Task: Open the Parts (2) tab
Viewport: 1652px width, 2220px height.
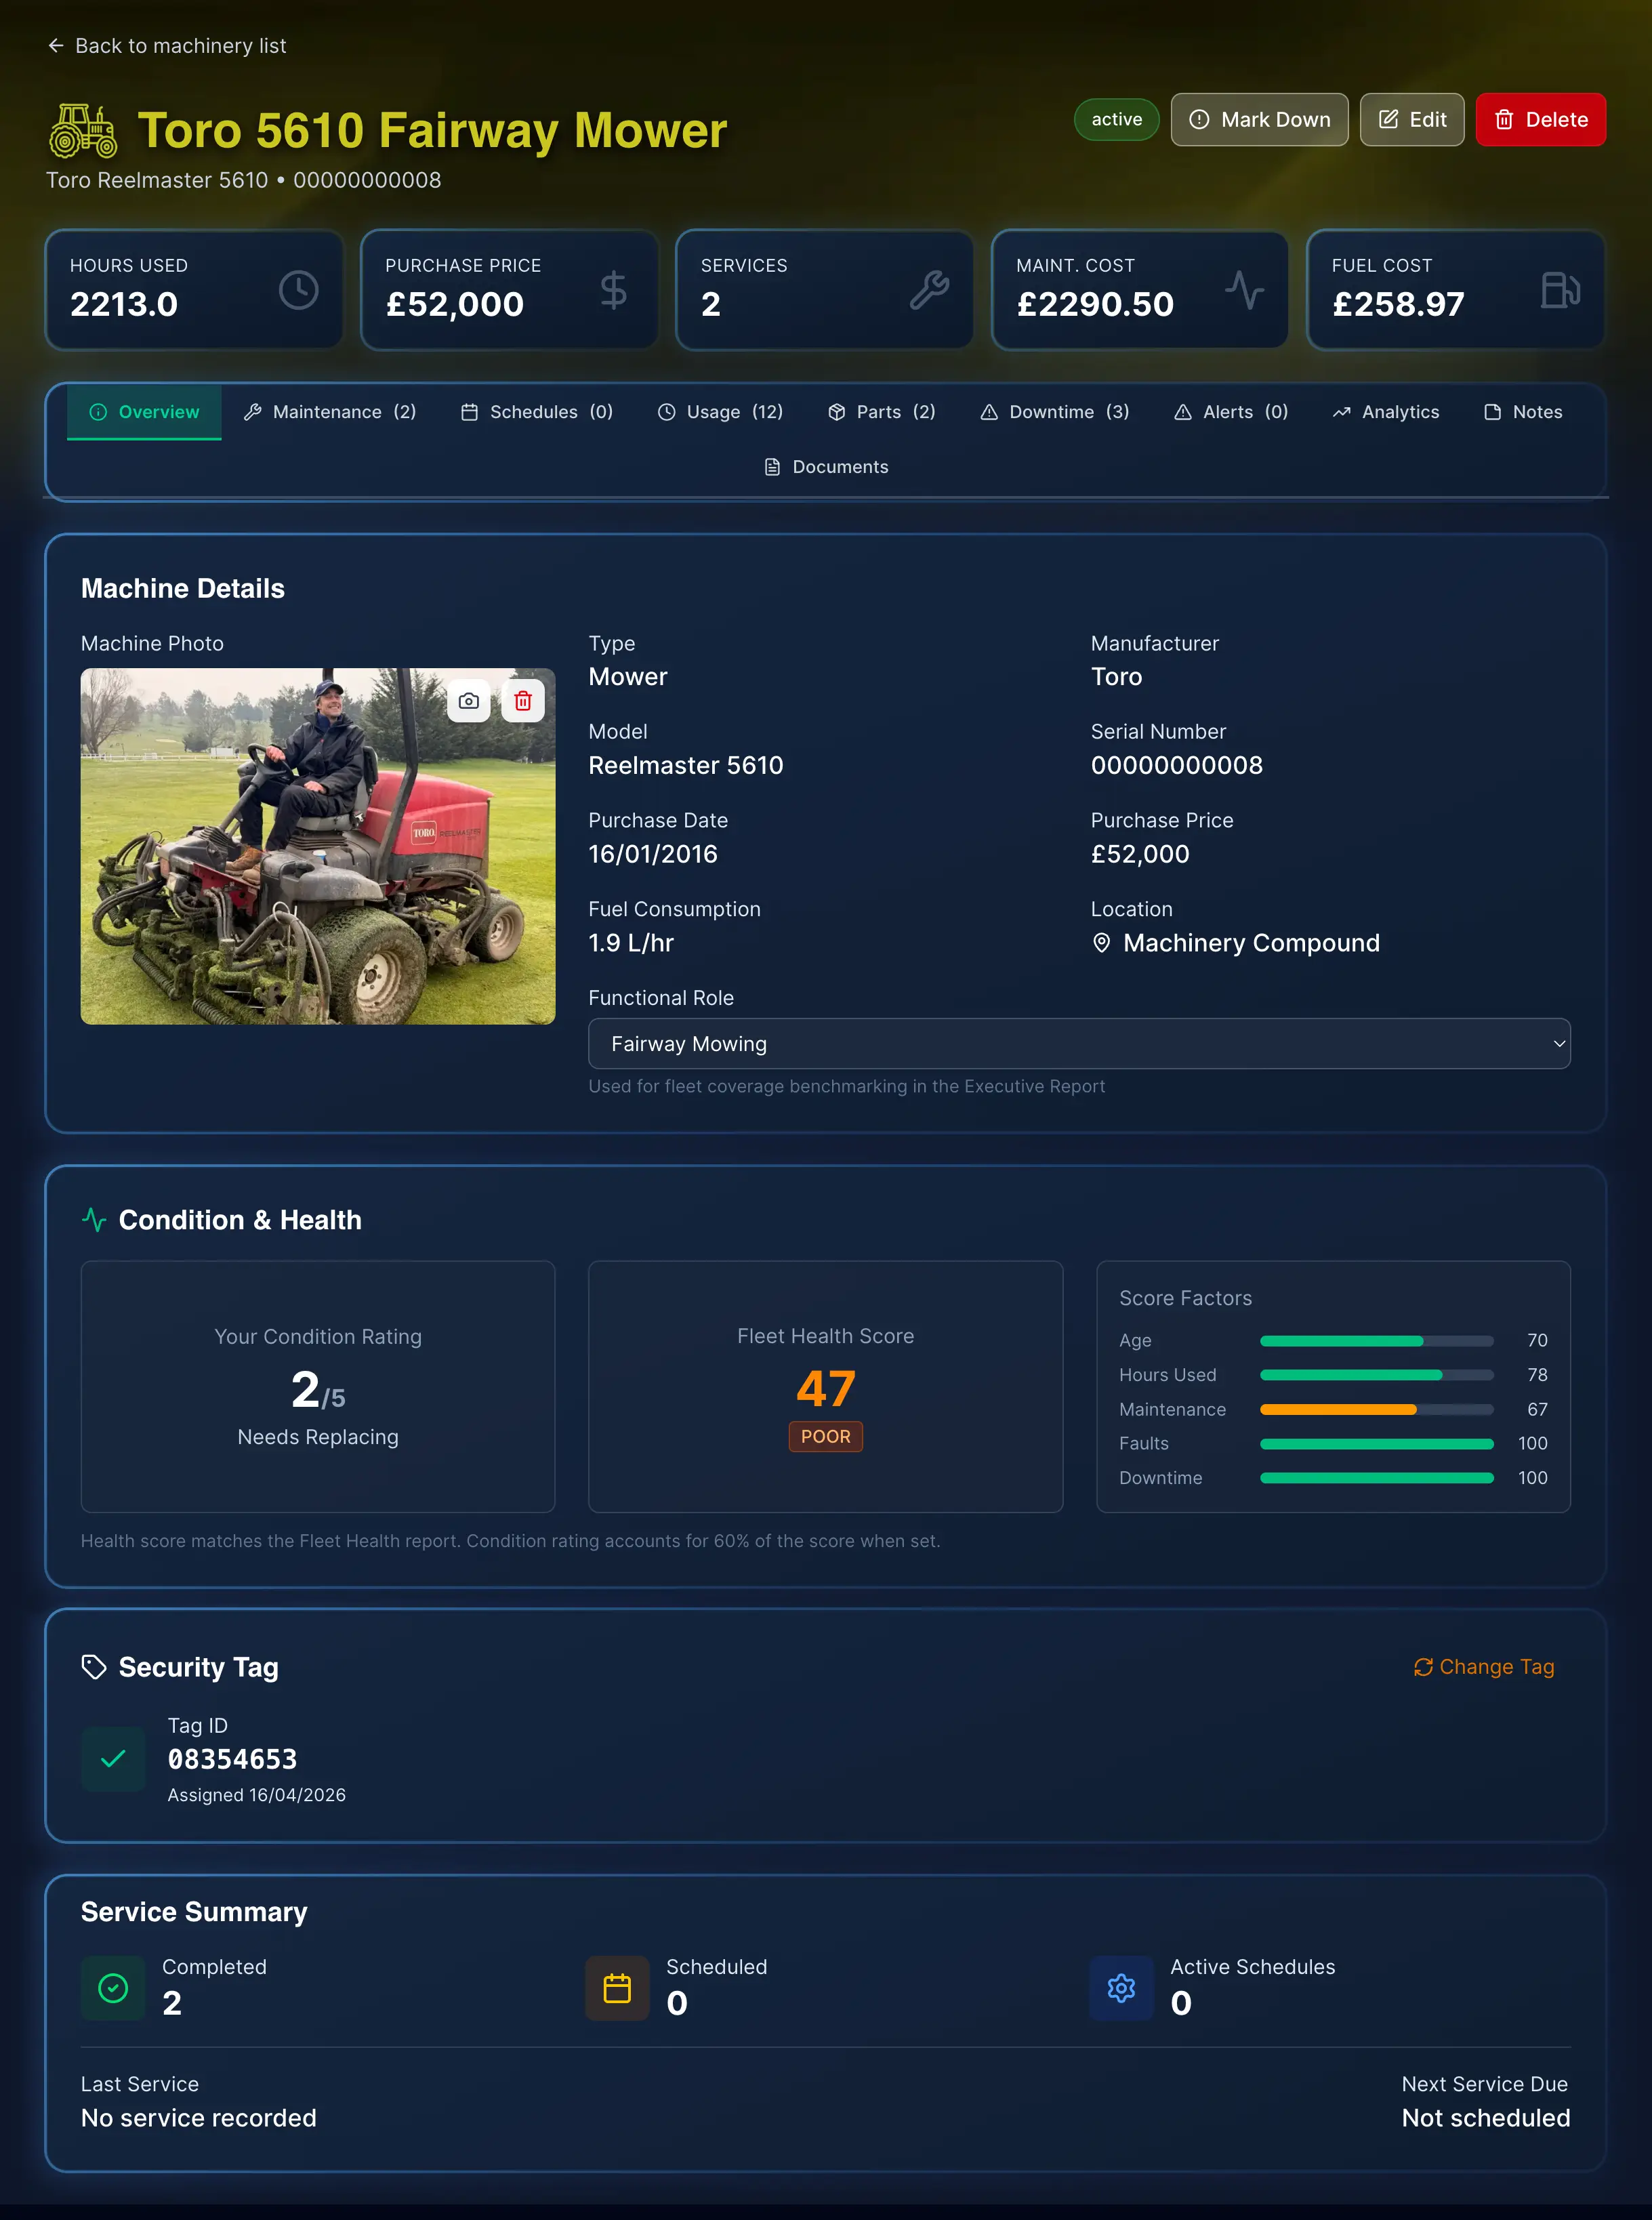Action: (x=882, y=412)
